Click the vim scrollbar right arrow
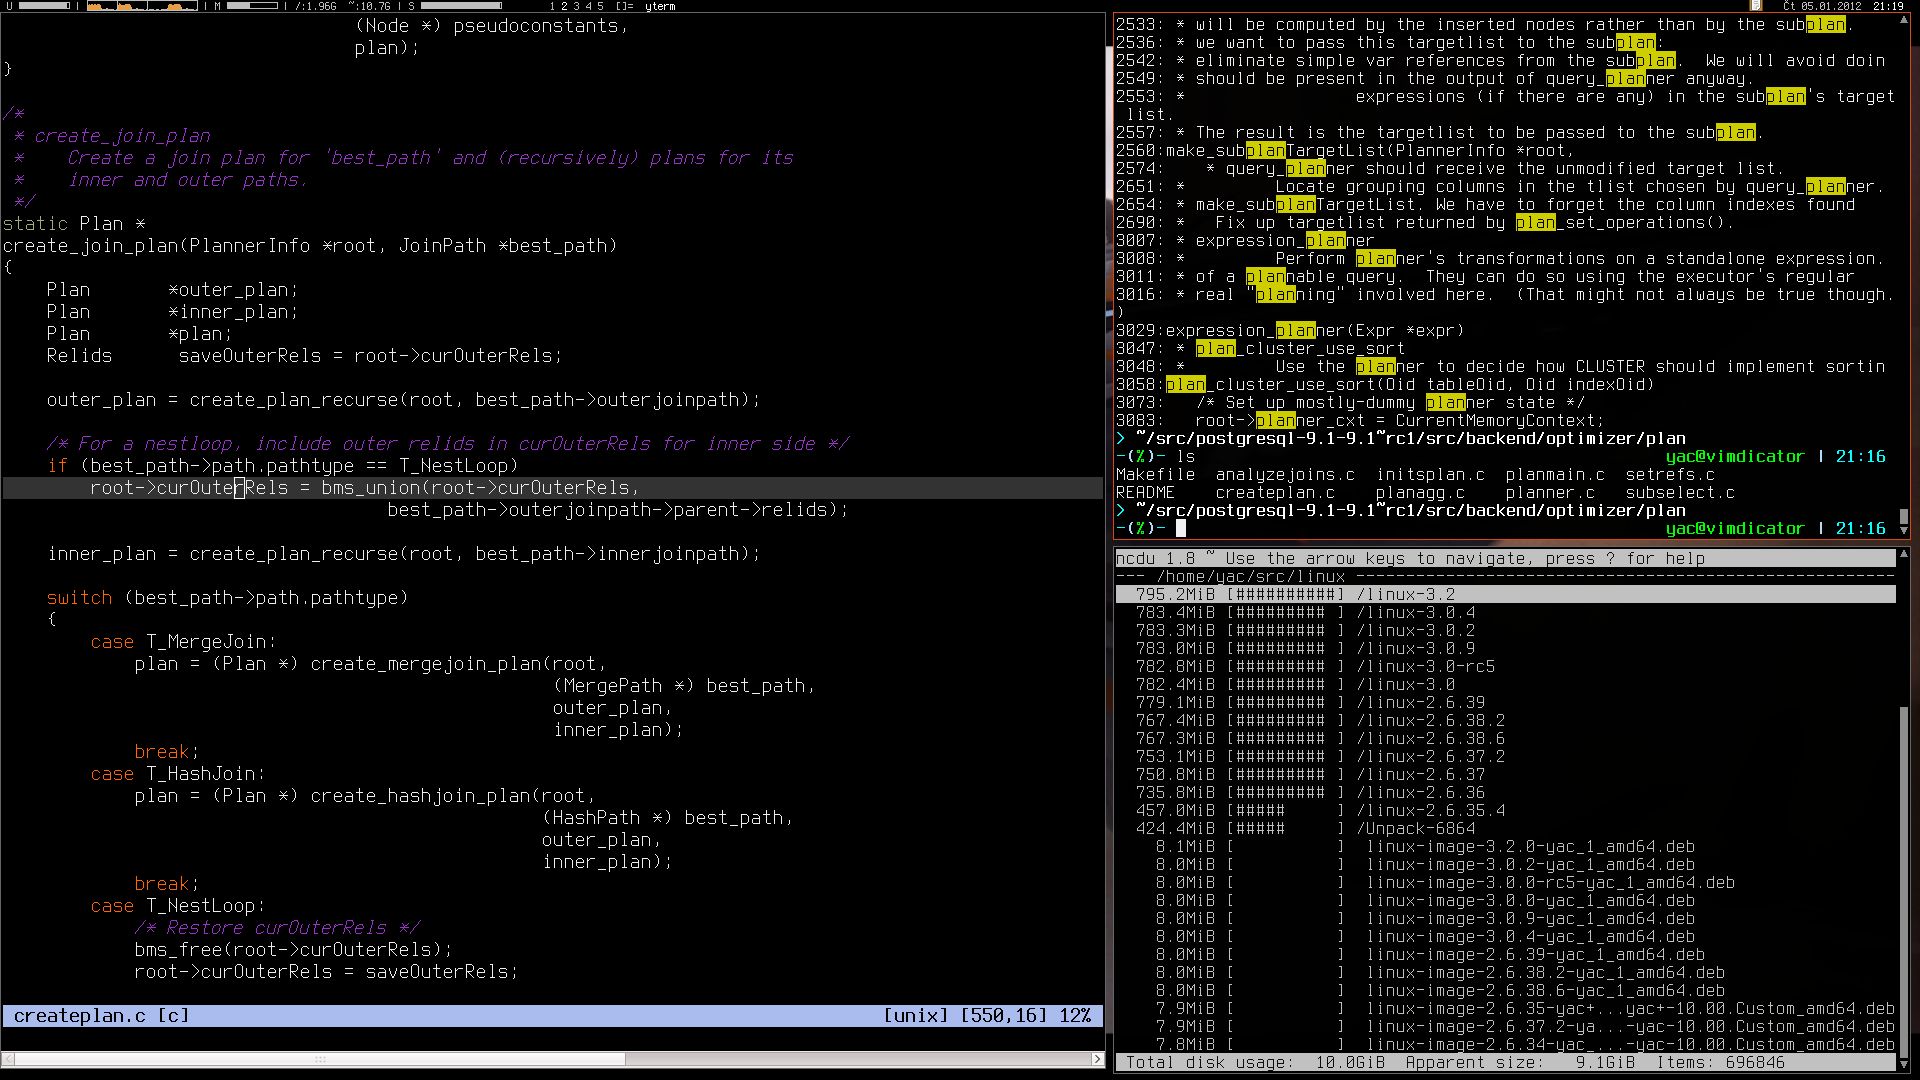 point(1097,1059)
